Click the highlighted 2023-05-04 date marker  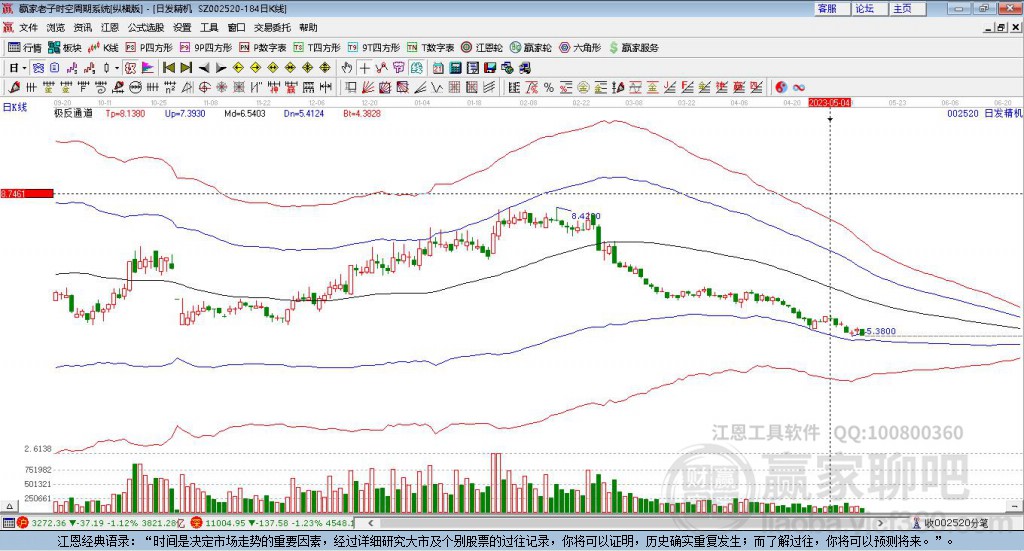pos(829,102)
